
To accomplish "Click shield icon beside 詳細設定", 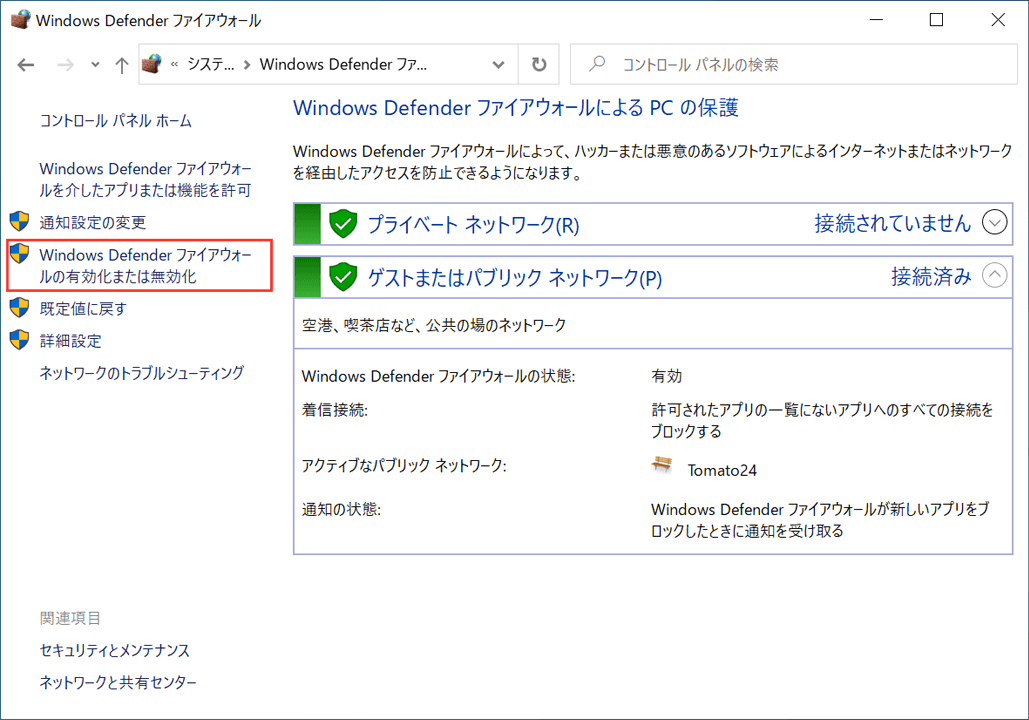I will coord(20,339).
